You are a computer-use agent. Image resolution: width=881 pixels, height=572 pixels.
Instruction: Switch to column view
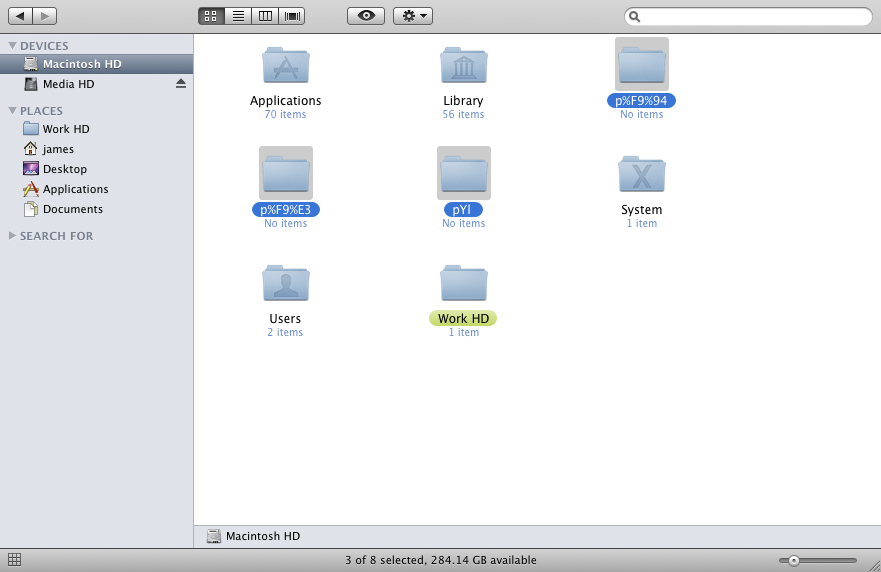pos(265,16)
